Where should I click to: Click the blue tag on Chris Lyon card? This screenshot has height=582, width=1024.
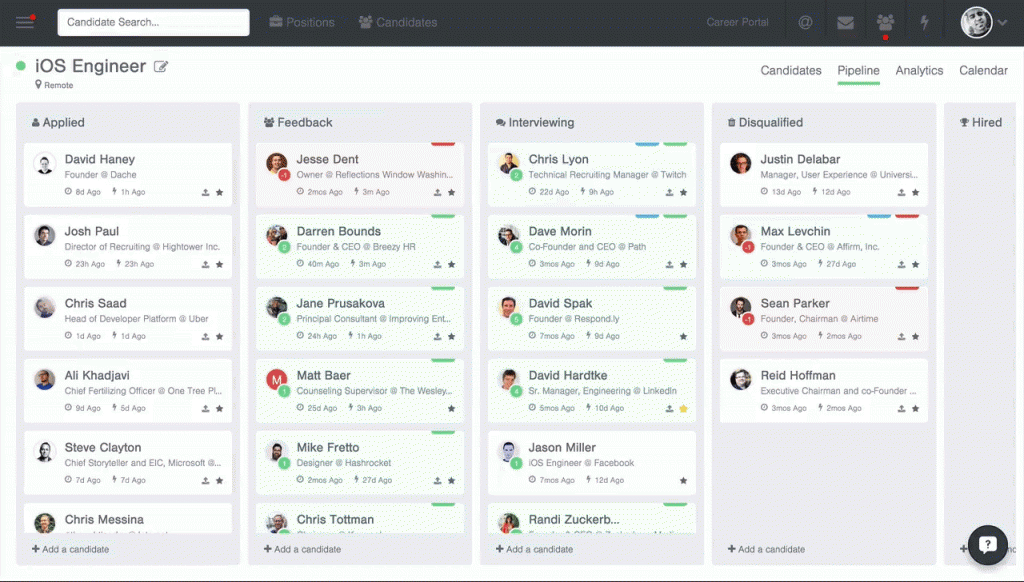647,144
